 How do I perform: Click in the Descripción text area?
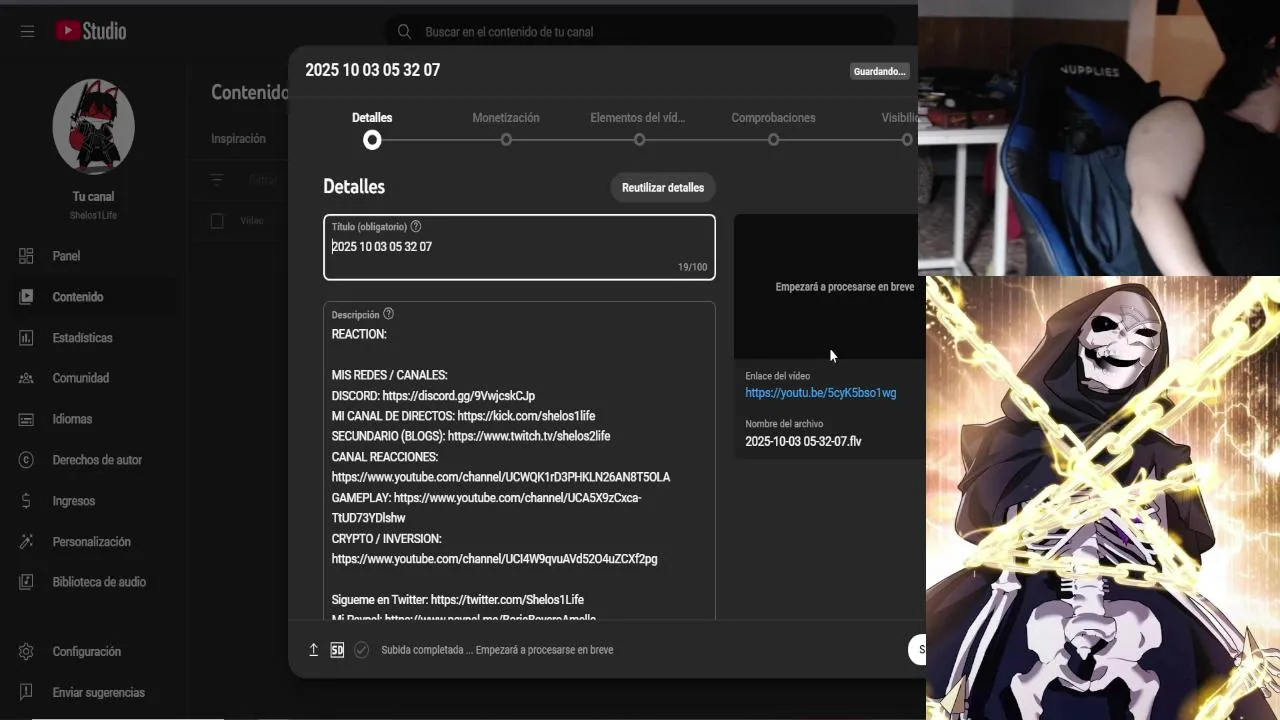pos(519,460)
